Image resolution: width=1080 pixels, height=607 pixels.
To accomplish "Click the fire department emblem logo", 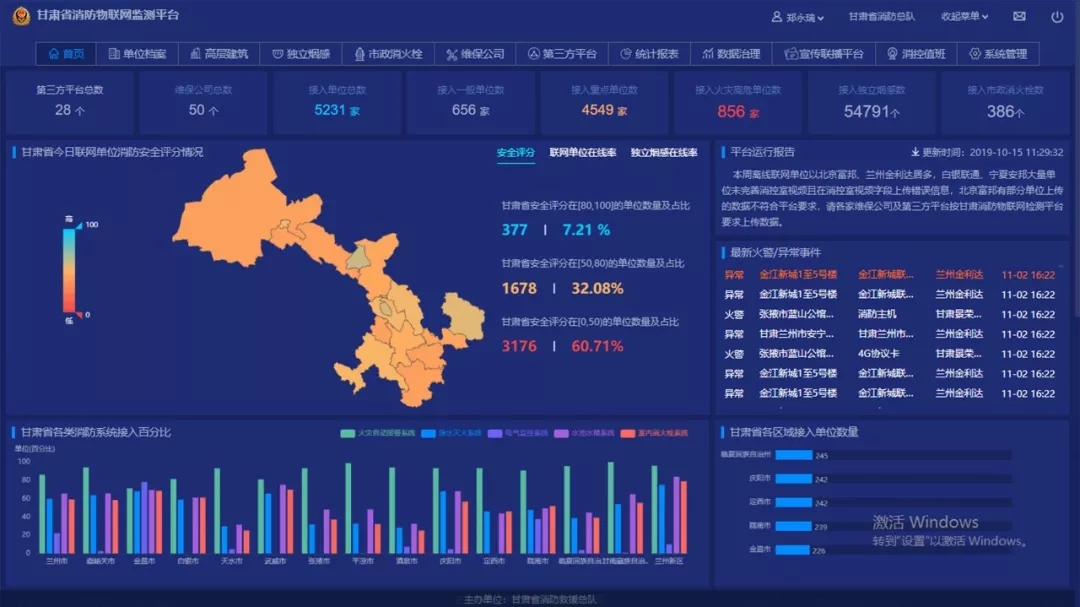I will (x=21, y=15).
